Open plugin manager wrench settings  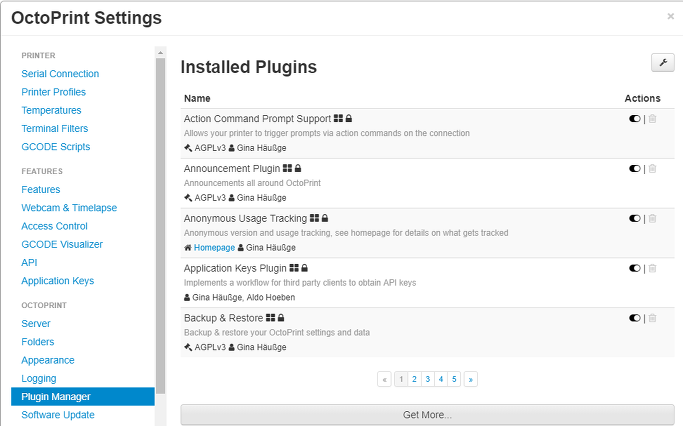pos(663,63)
